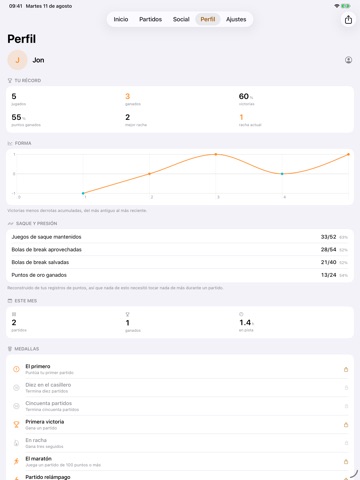Tap unlocked padlock in Primera victoria row
Screen dimensions: 360x480
[x=346, y=425]
